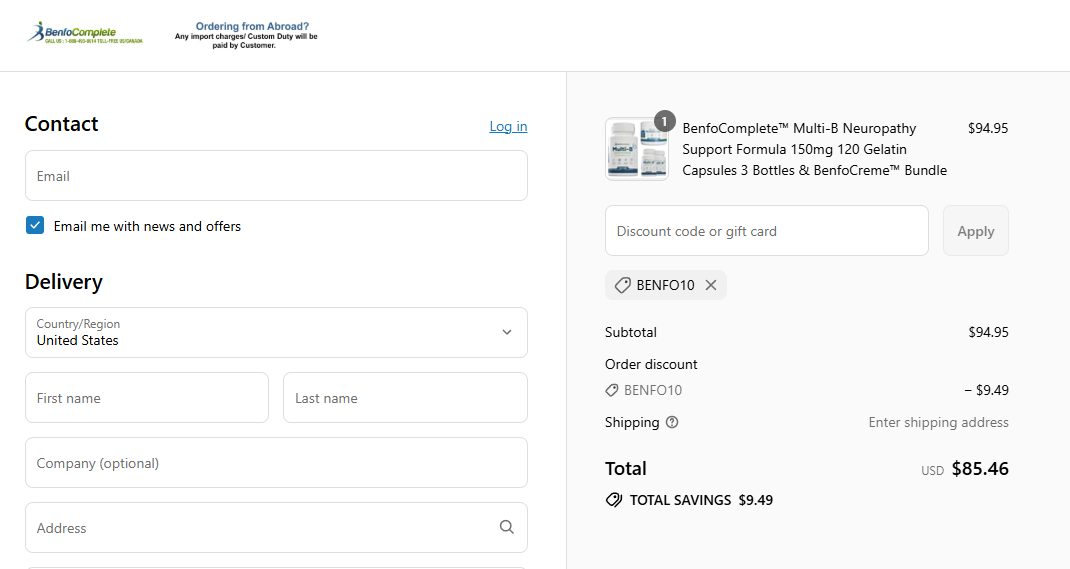1070x569 pixels.
Task: Click the Company (optional) field
Action: 276,463
